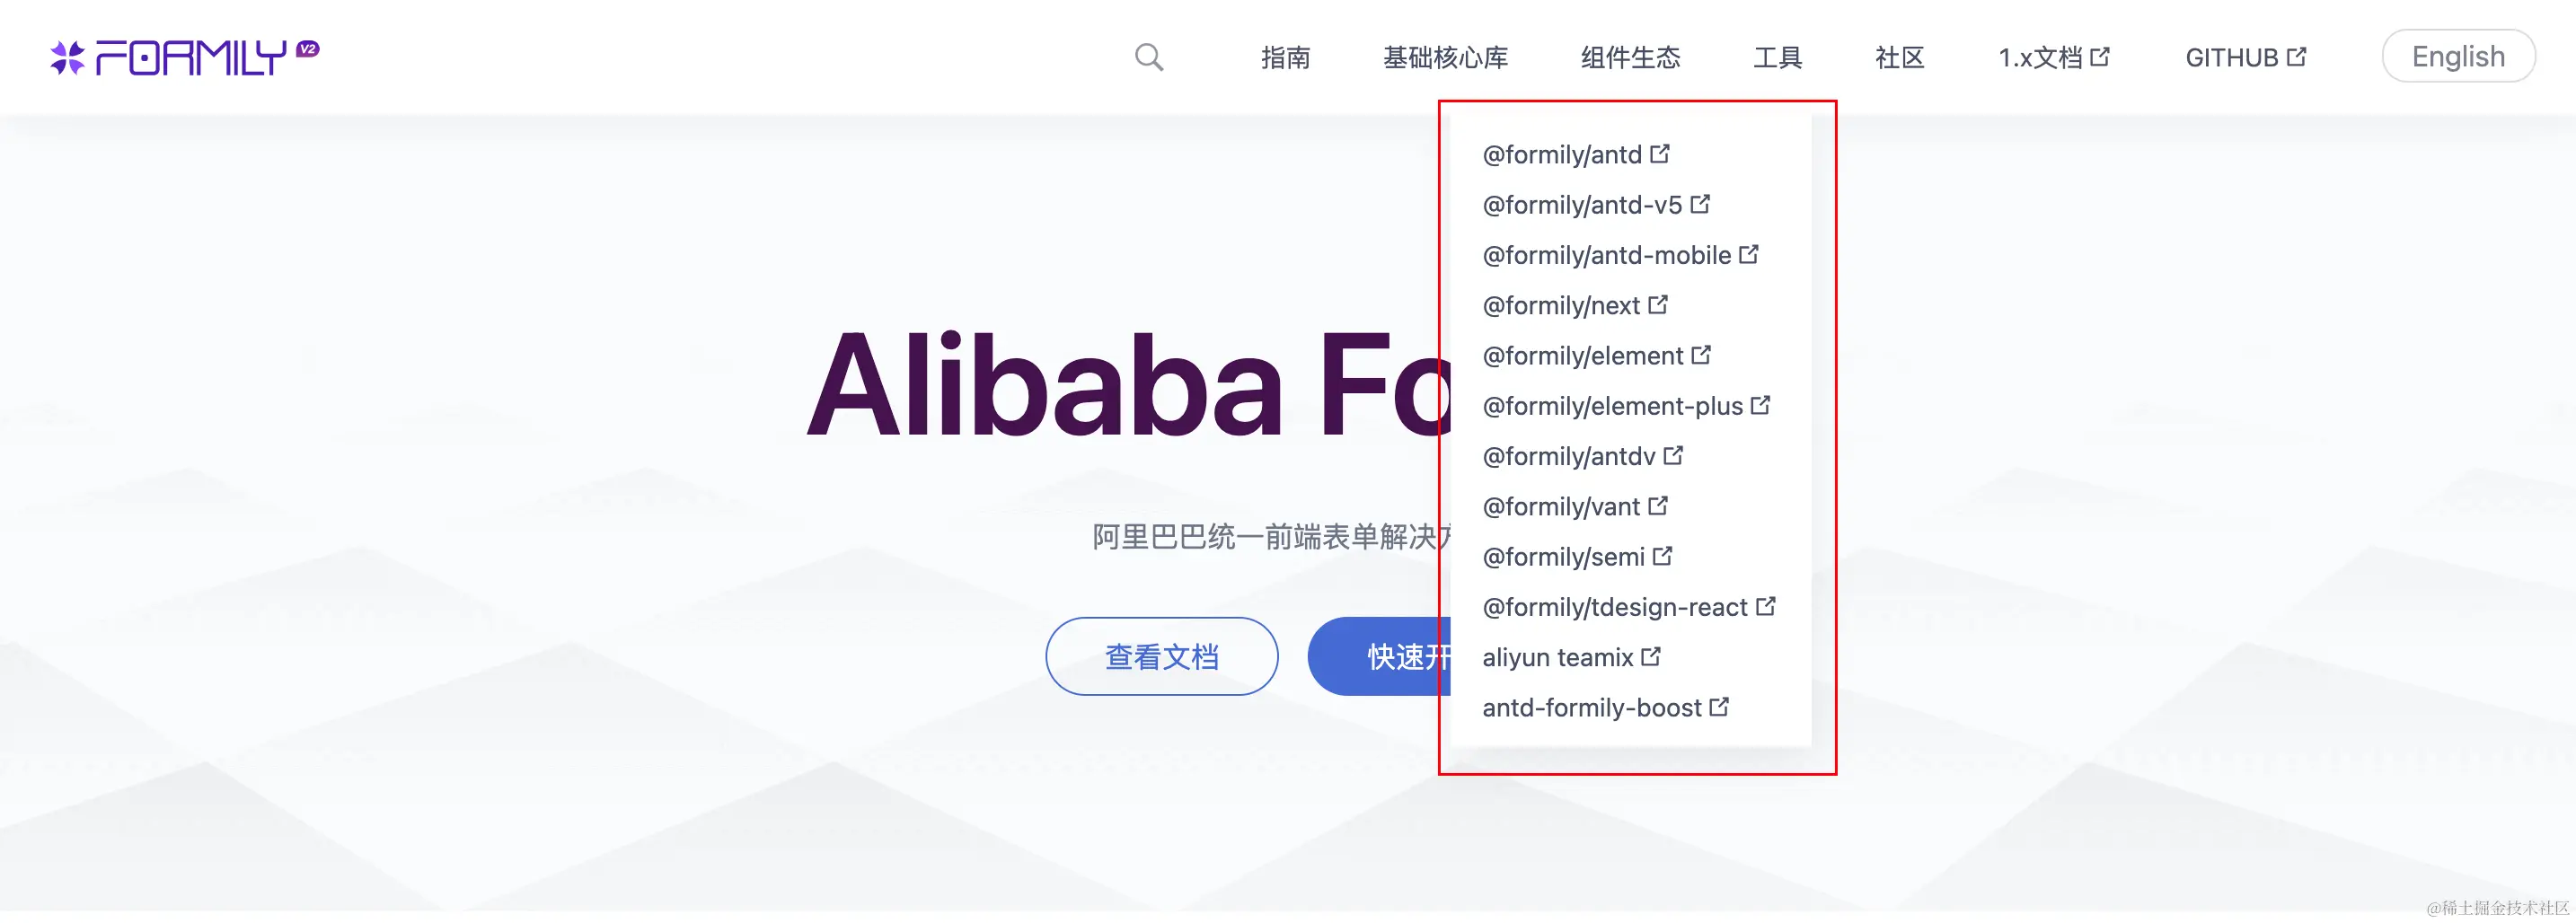Click external link icon beside antd-formily-boost

point(1719,707)
